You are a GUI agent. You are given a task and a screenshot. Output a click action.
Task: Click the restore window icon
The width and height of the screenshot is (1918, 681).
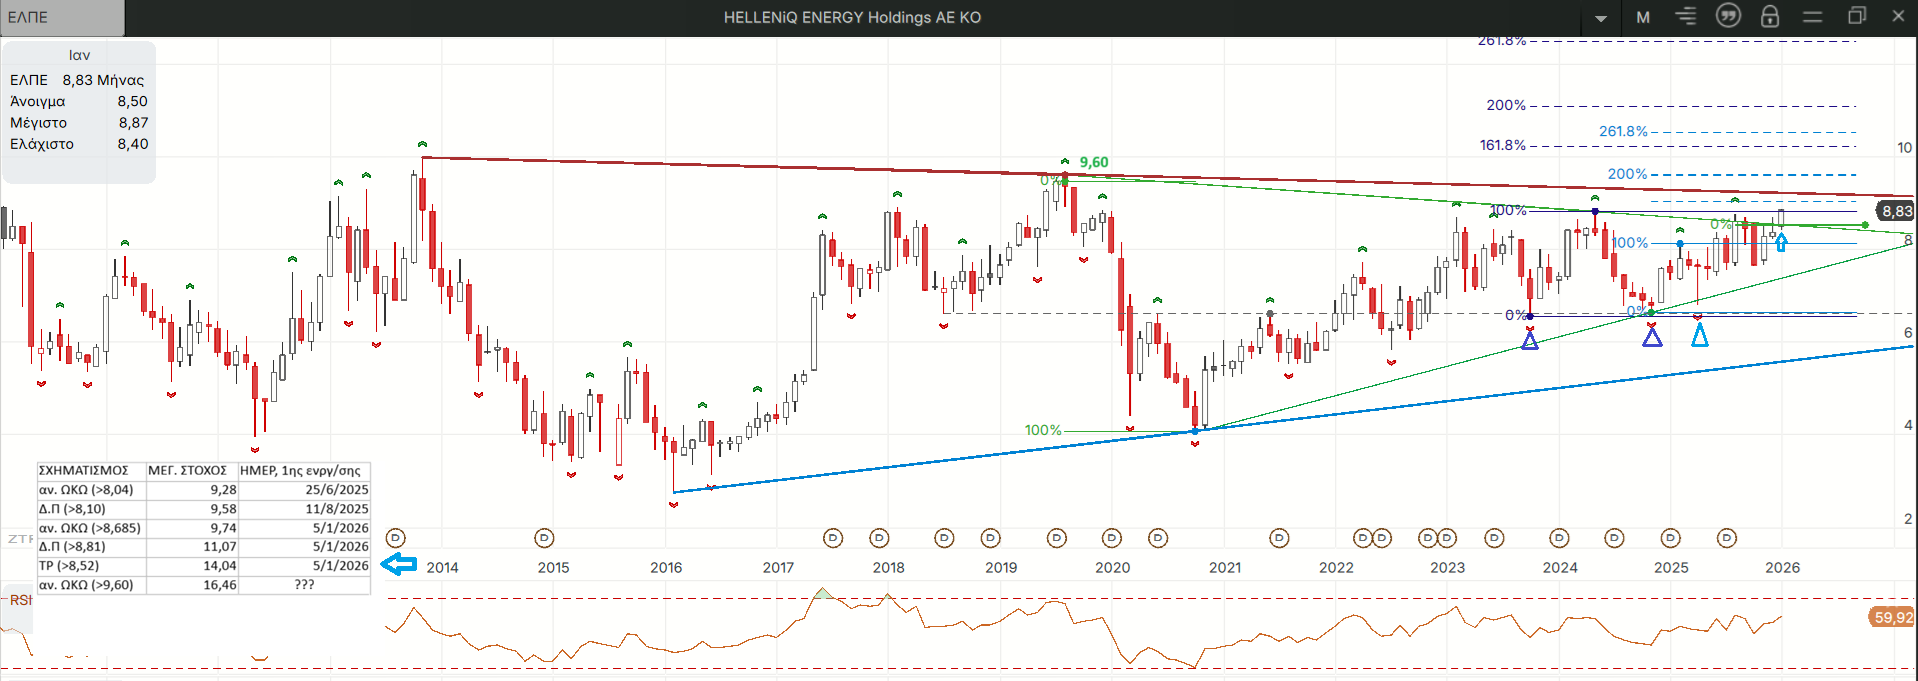point(1856,16)
